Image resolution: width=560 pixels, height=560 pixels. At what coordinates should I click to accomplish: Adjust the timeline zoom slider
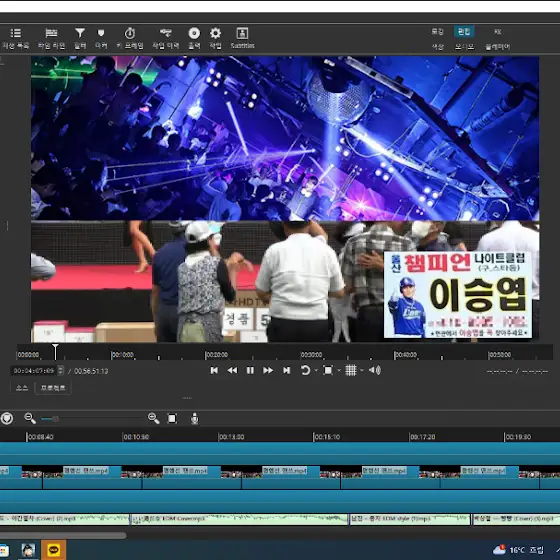91,419
